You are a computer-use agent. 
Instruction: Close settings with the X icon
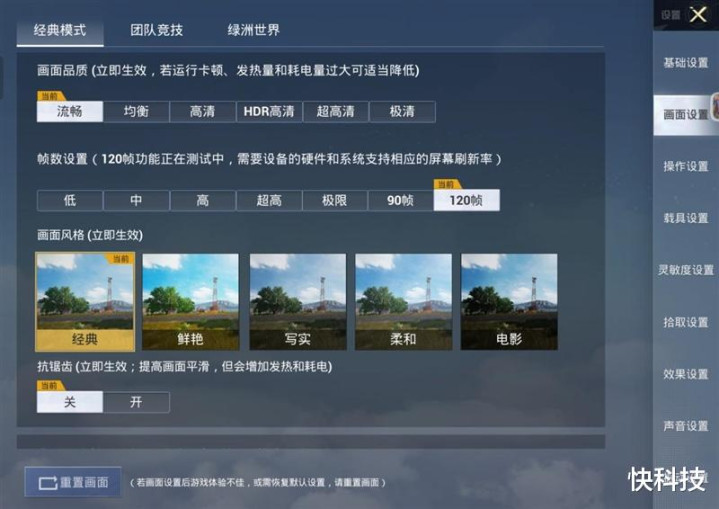[x=698, y=15]
